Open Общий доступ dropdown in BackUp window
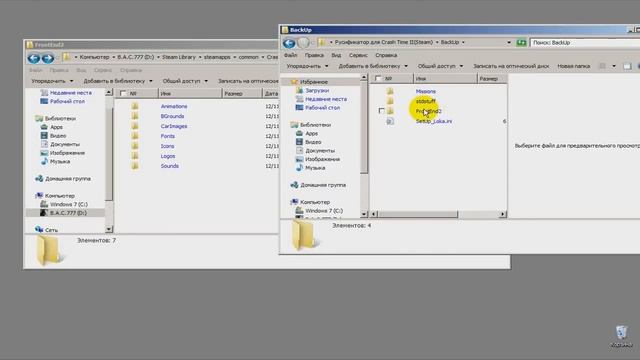The height and width of the screenshot is (360, 640). (440, 66)
